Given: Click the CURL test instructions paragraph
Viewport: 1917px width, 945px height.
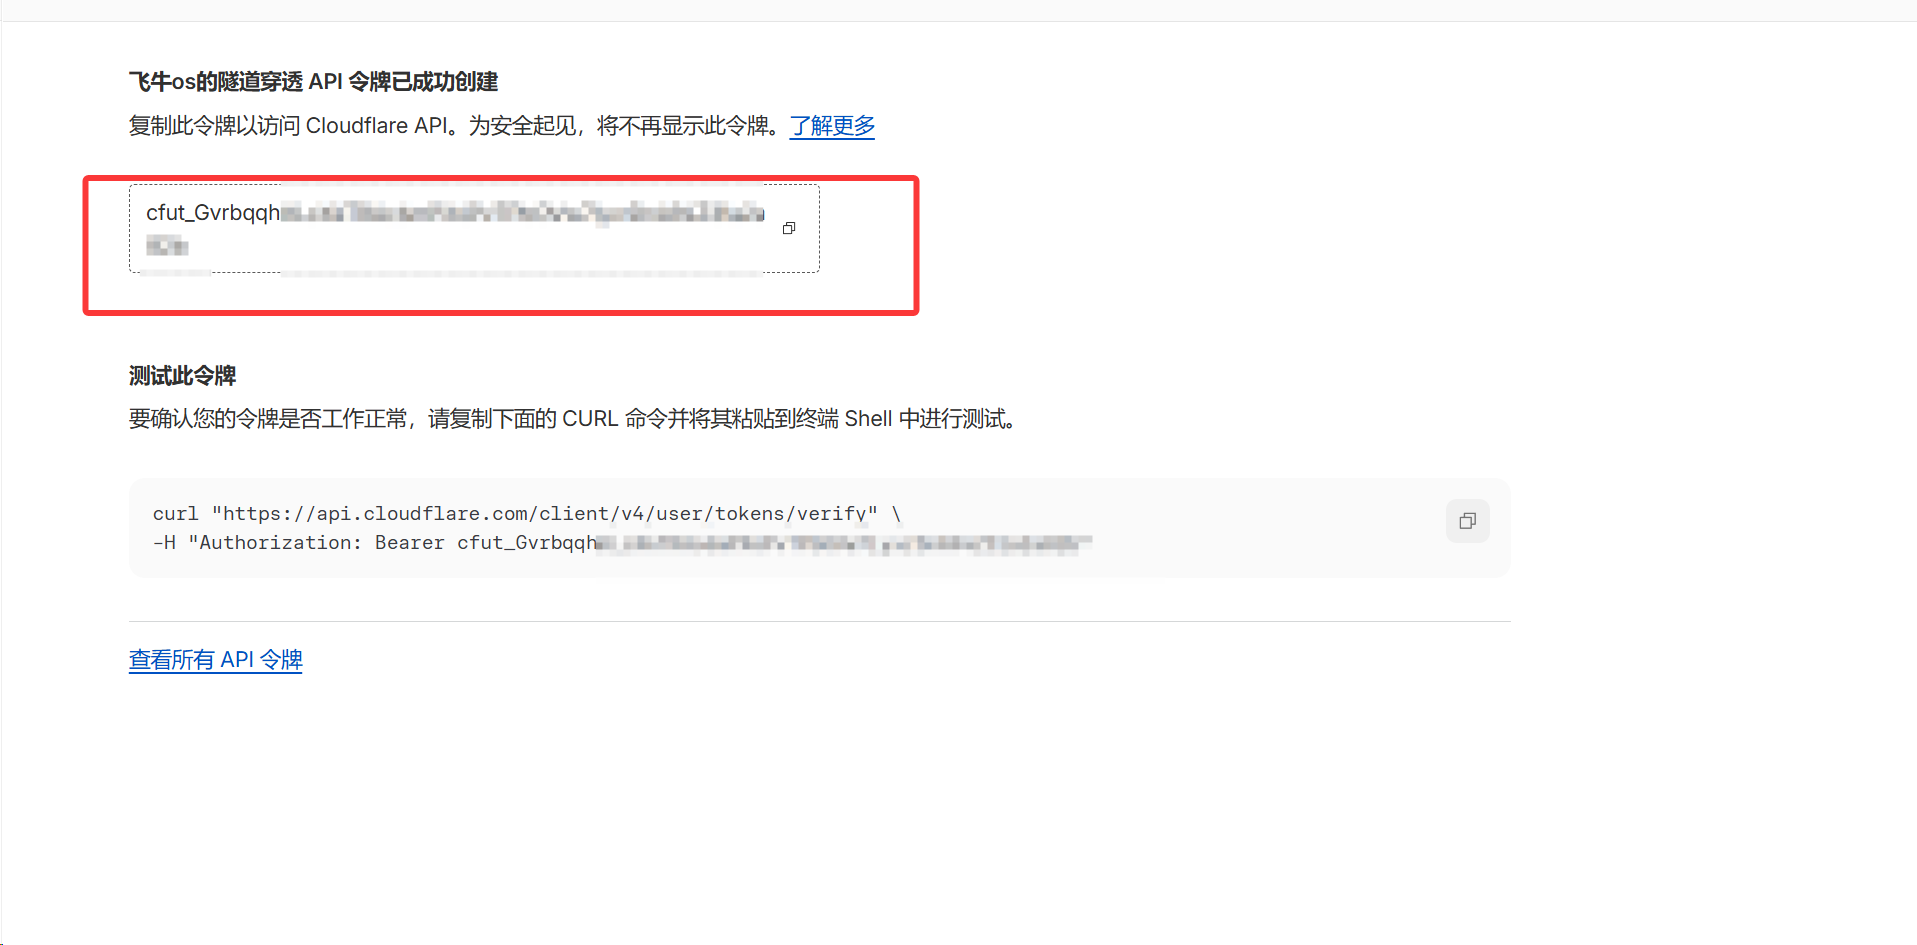Looking at the screenshot, I should [573, 419].
